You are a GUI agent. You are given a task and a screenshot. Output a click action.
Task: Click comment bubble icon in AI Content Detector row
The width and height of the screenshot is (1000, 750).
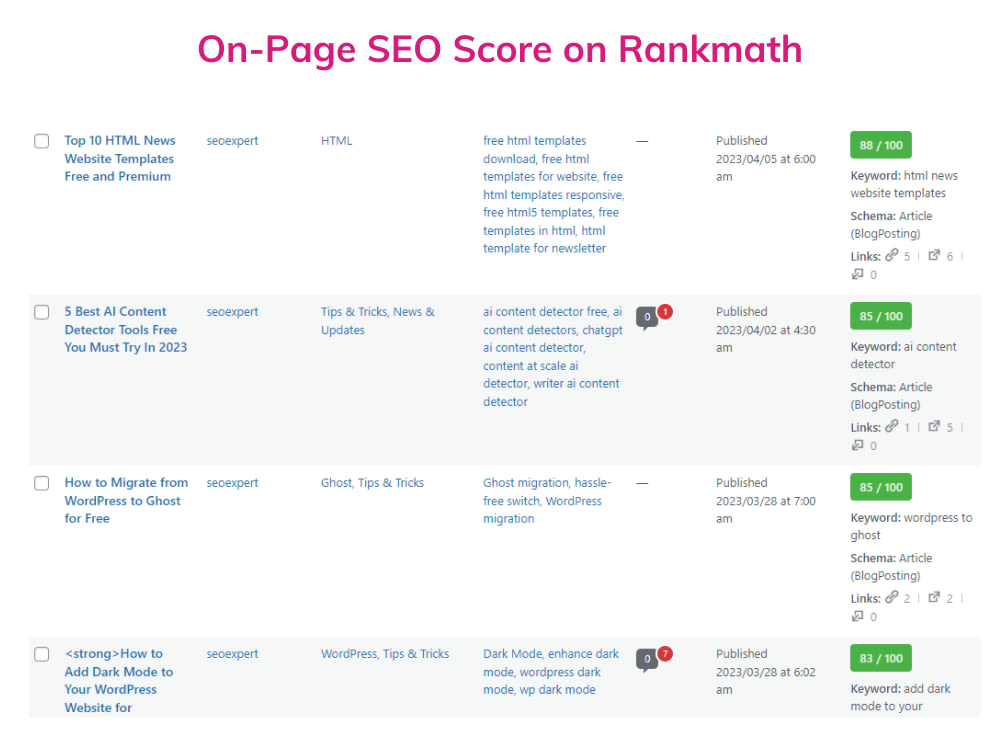(x=647, y=318)
